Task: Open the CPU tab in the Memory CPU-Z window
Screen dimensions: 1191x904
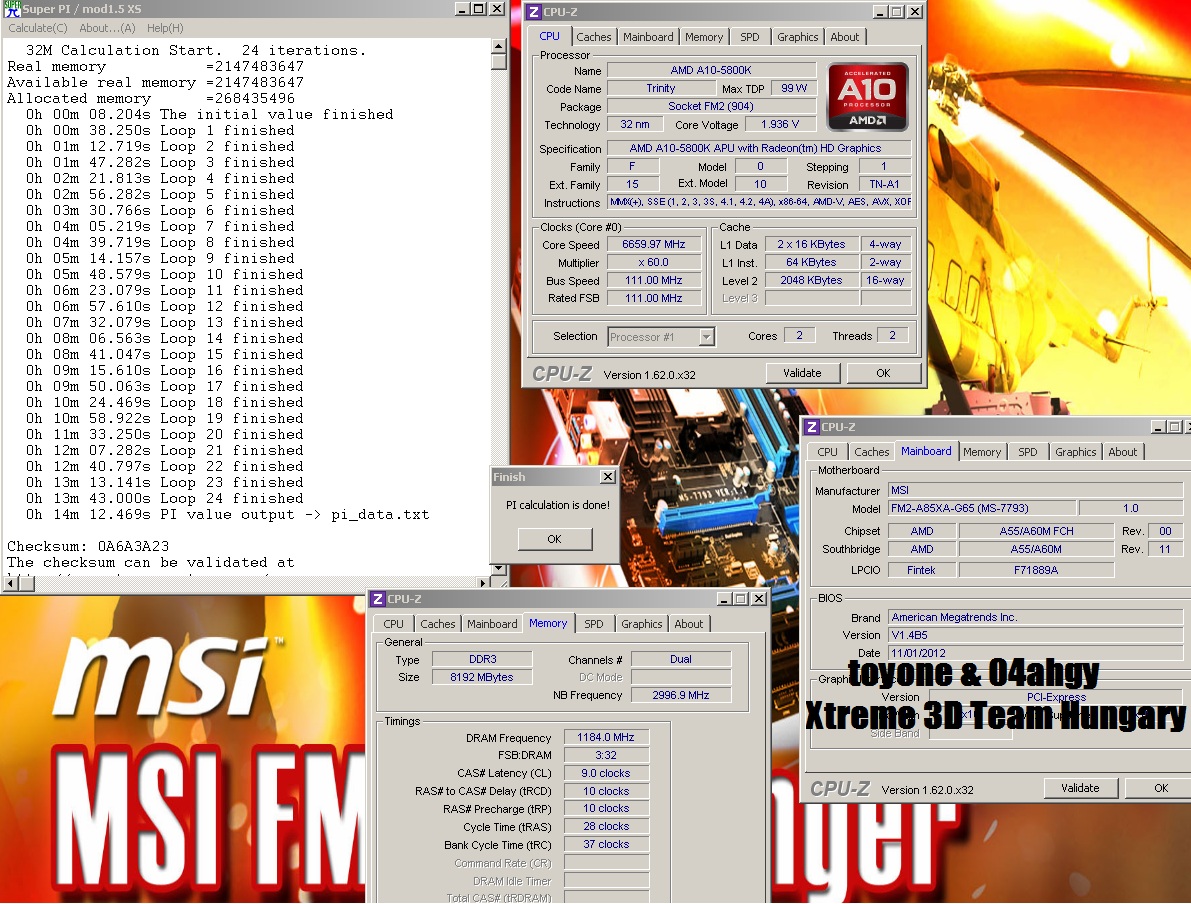Action: (x=393, y=624)
